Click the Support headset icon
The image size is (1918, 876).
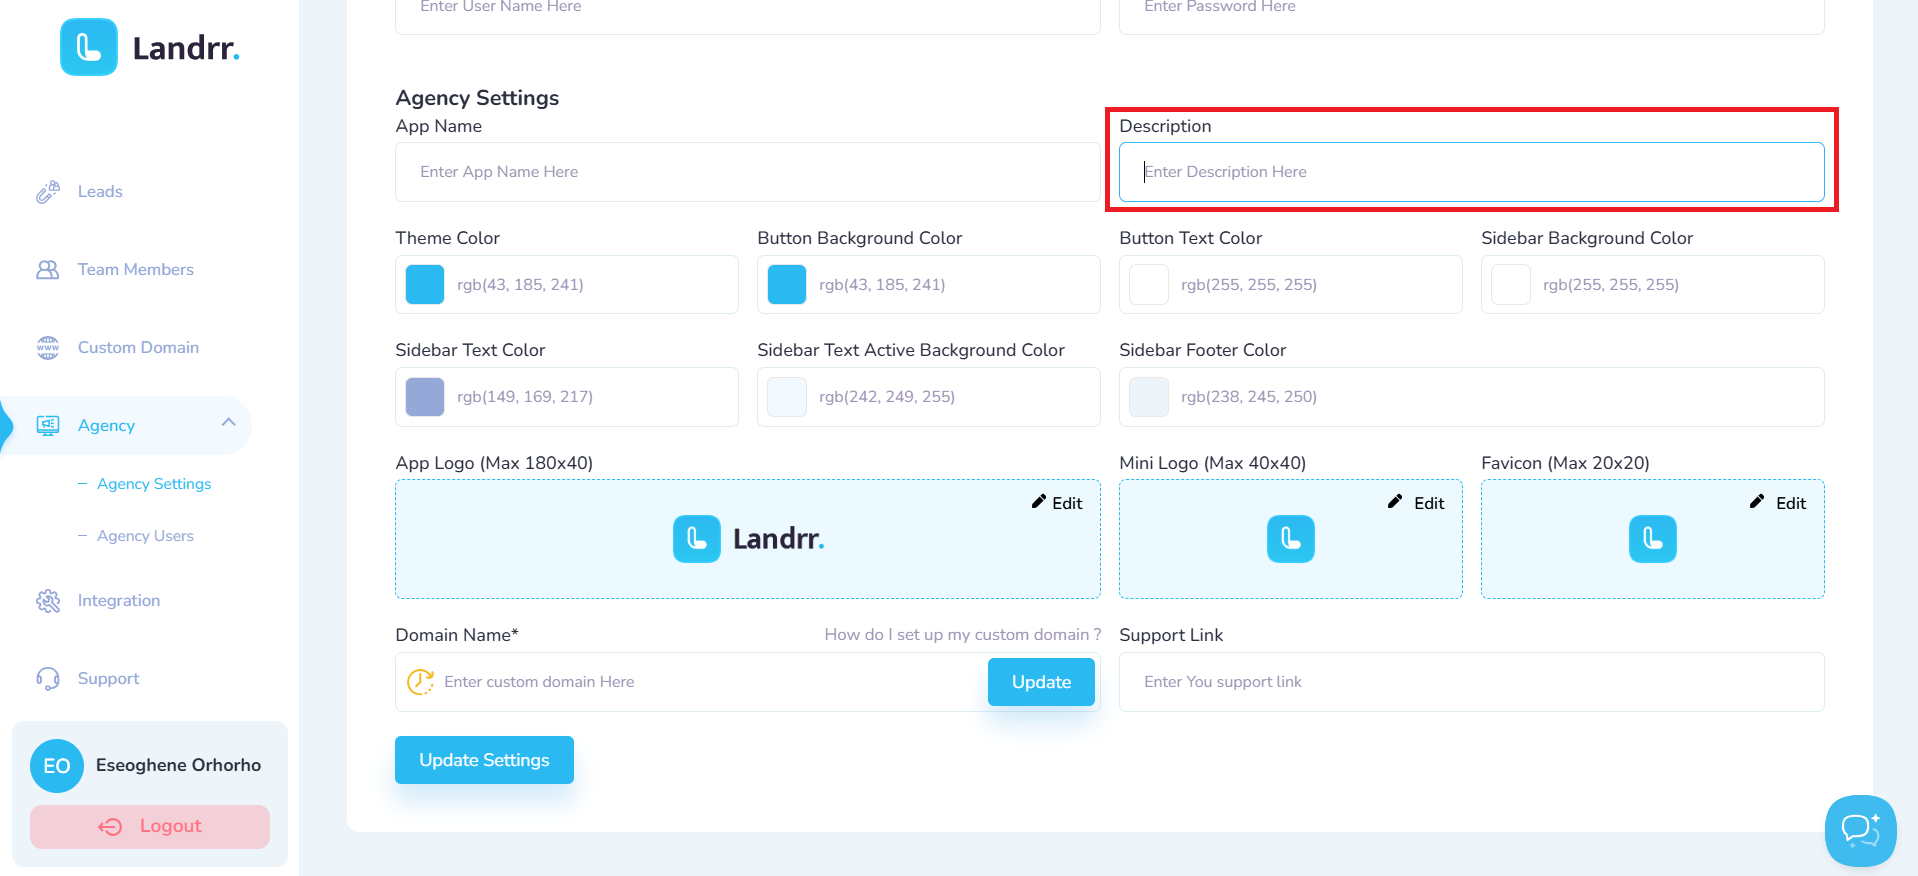[48, 679]
